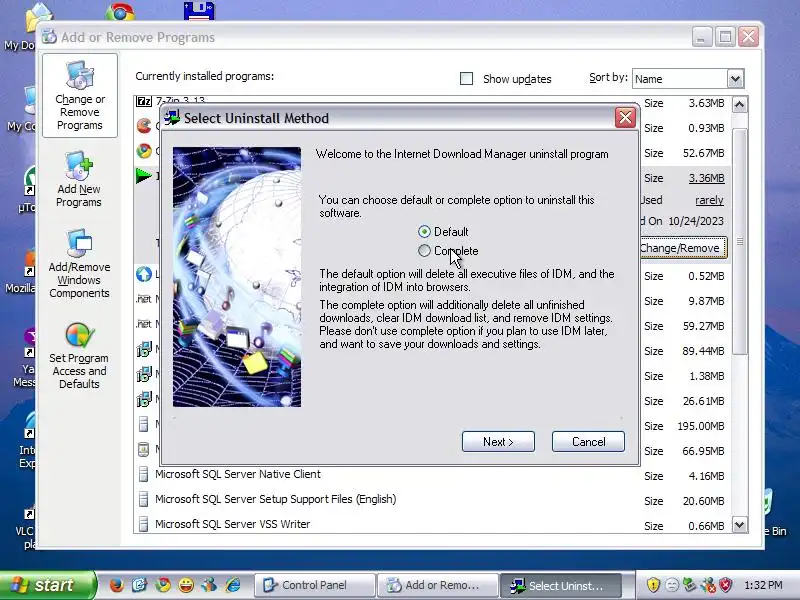Open the Start menu
The height and width of the screenshot is (600, 800).
47,585
